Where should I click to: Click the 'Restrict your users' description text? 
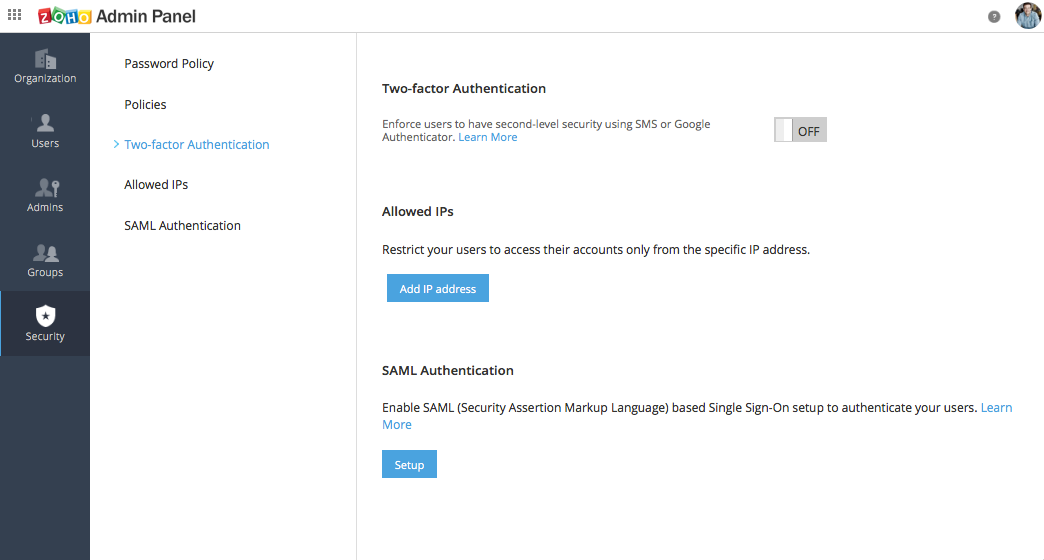tap(596, 250)
